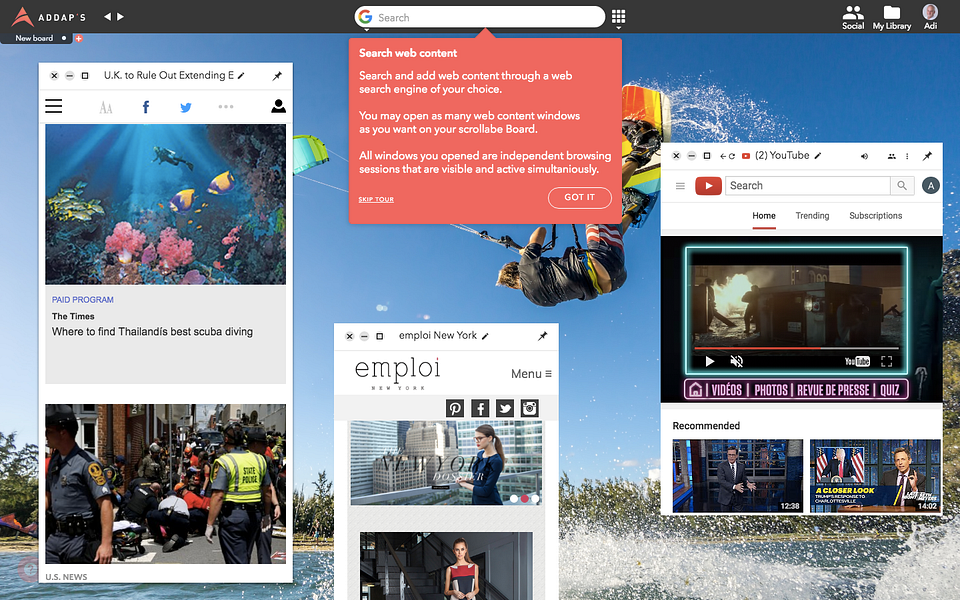Go back in the YouTube window
Screen dimensions: 960x600
point(723,157)
